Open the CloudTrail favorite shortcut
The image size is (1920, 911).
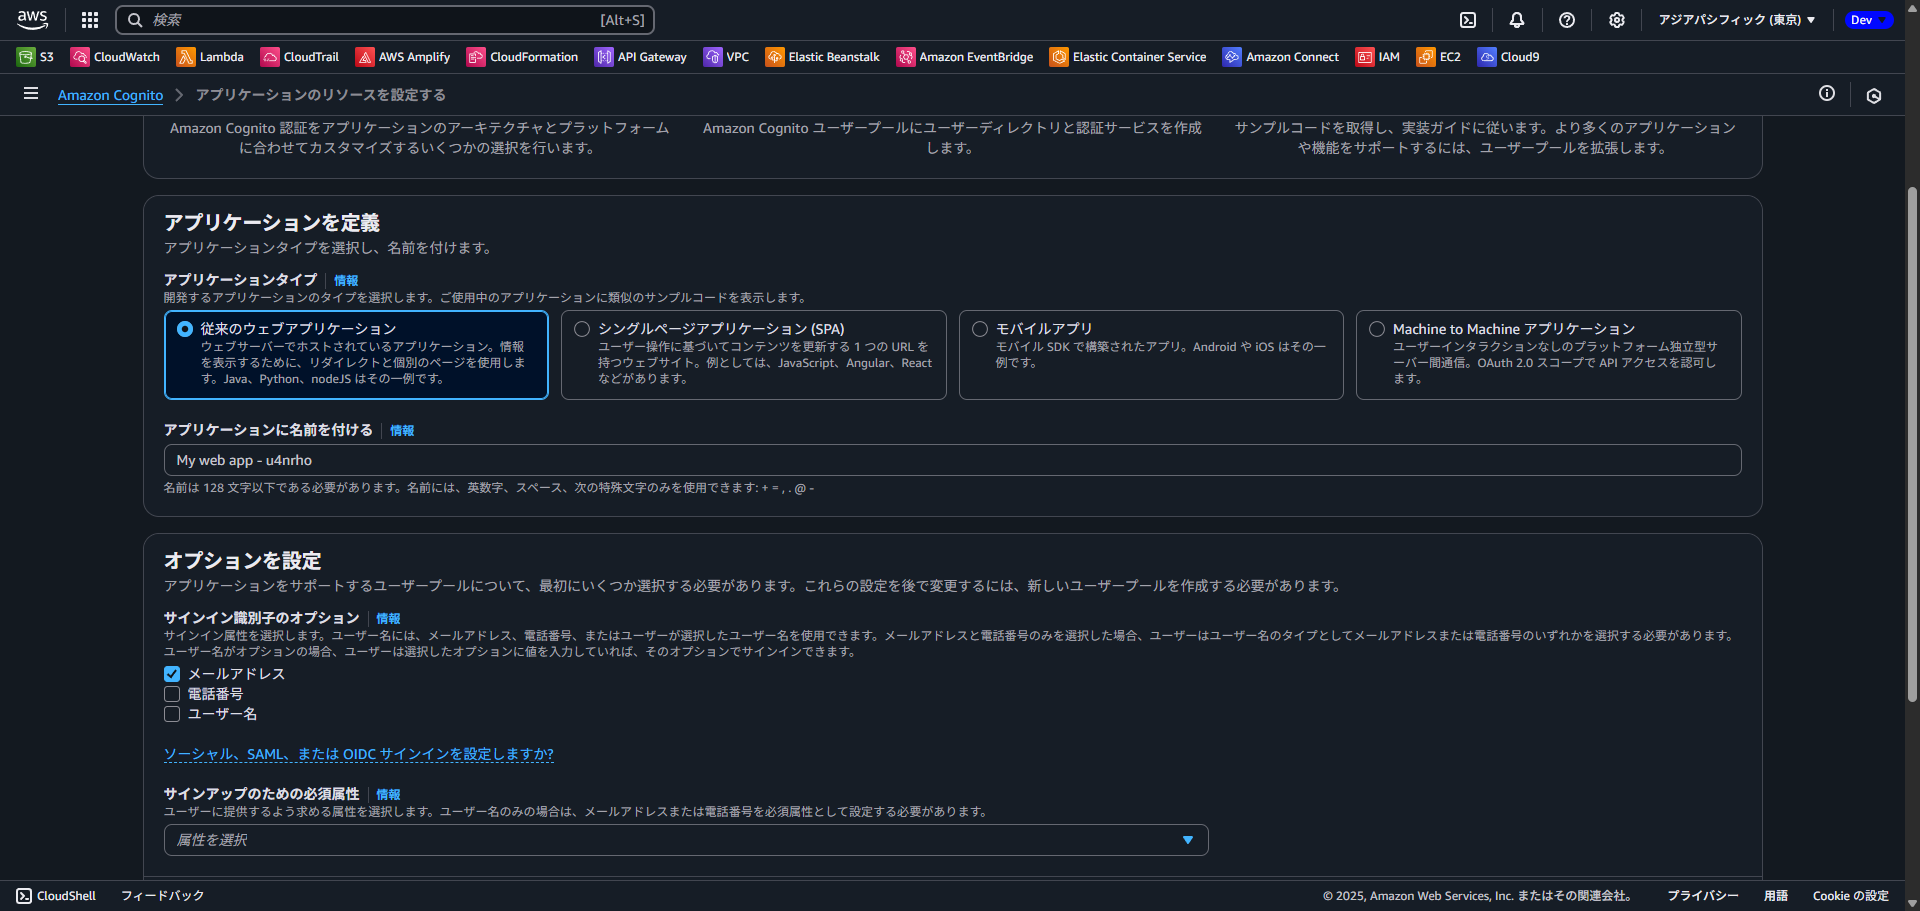[300, 57]
